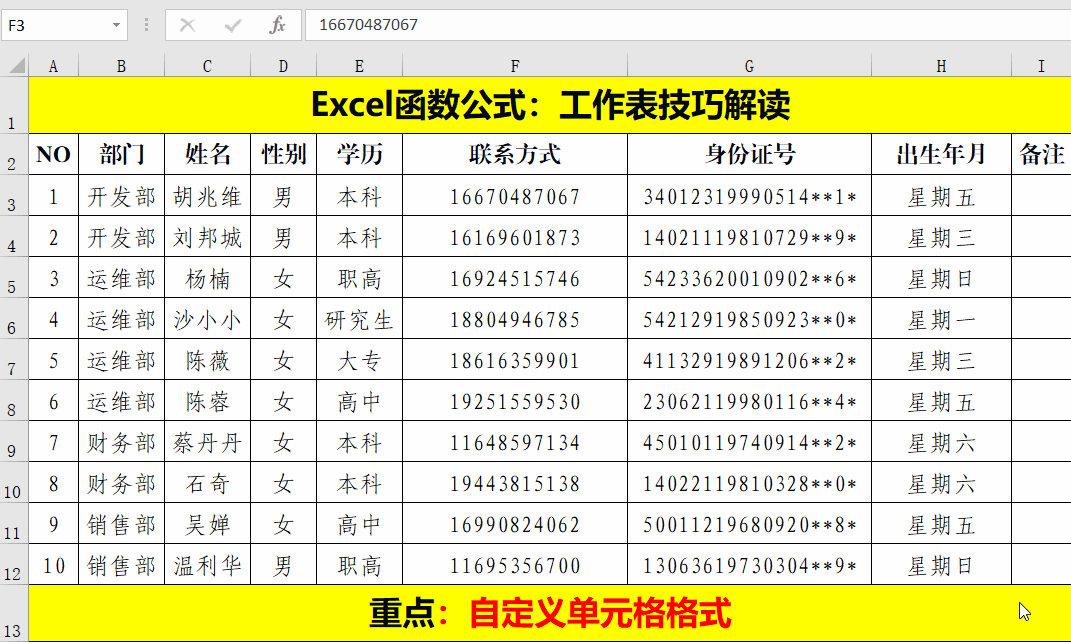This screenshot has width=1071, height=642.
Task: Click the Insert Function fx icon
Action: pyautogui.click(x=277, y=25)
